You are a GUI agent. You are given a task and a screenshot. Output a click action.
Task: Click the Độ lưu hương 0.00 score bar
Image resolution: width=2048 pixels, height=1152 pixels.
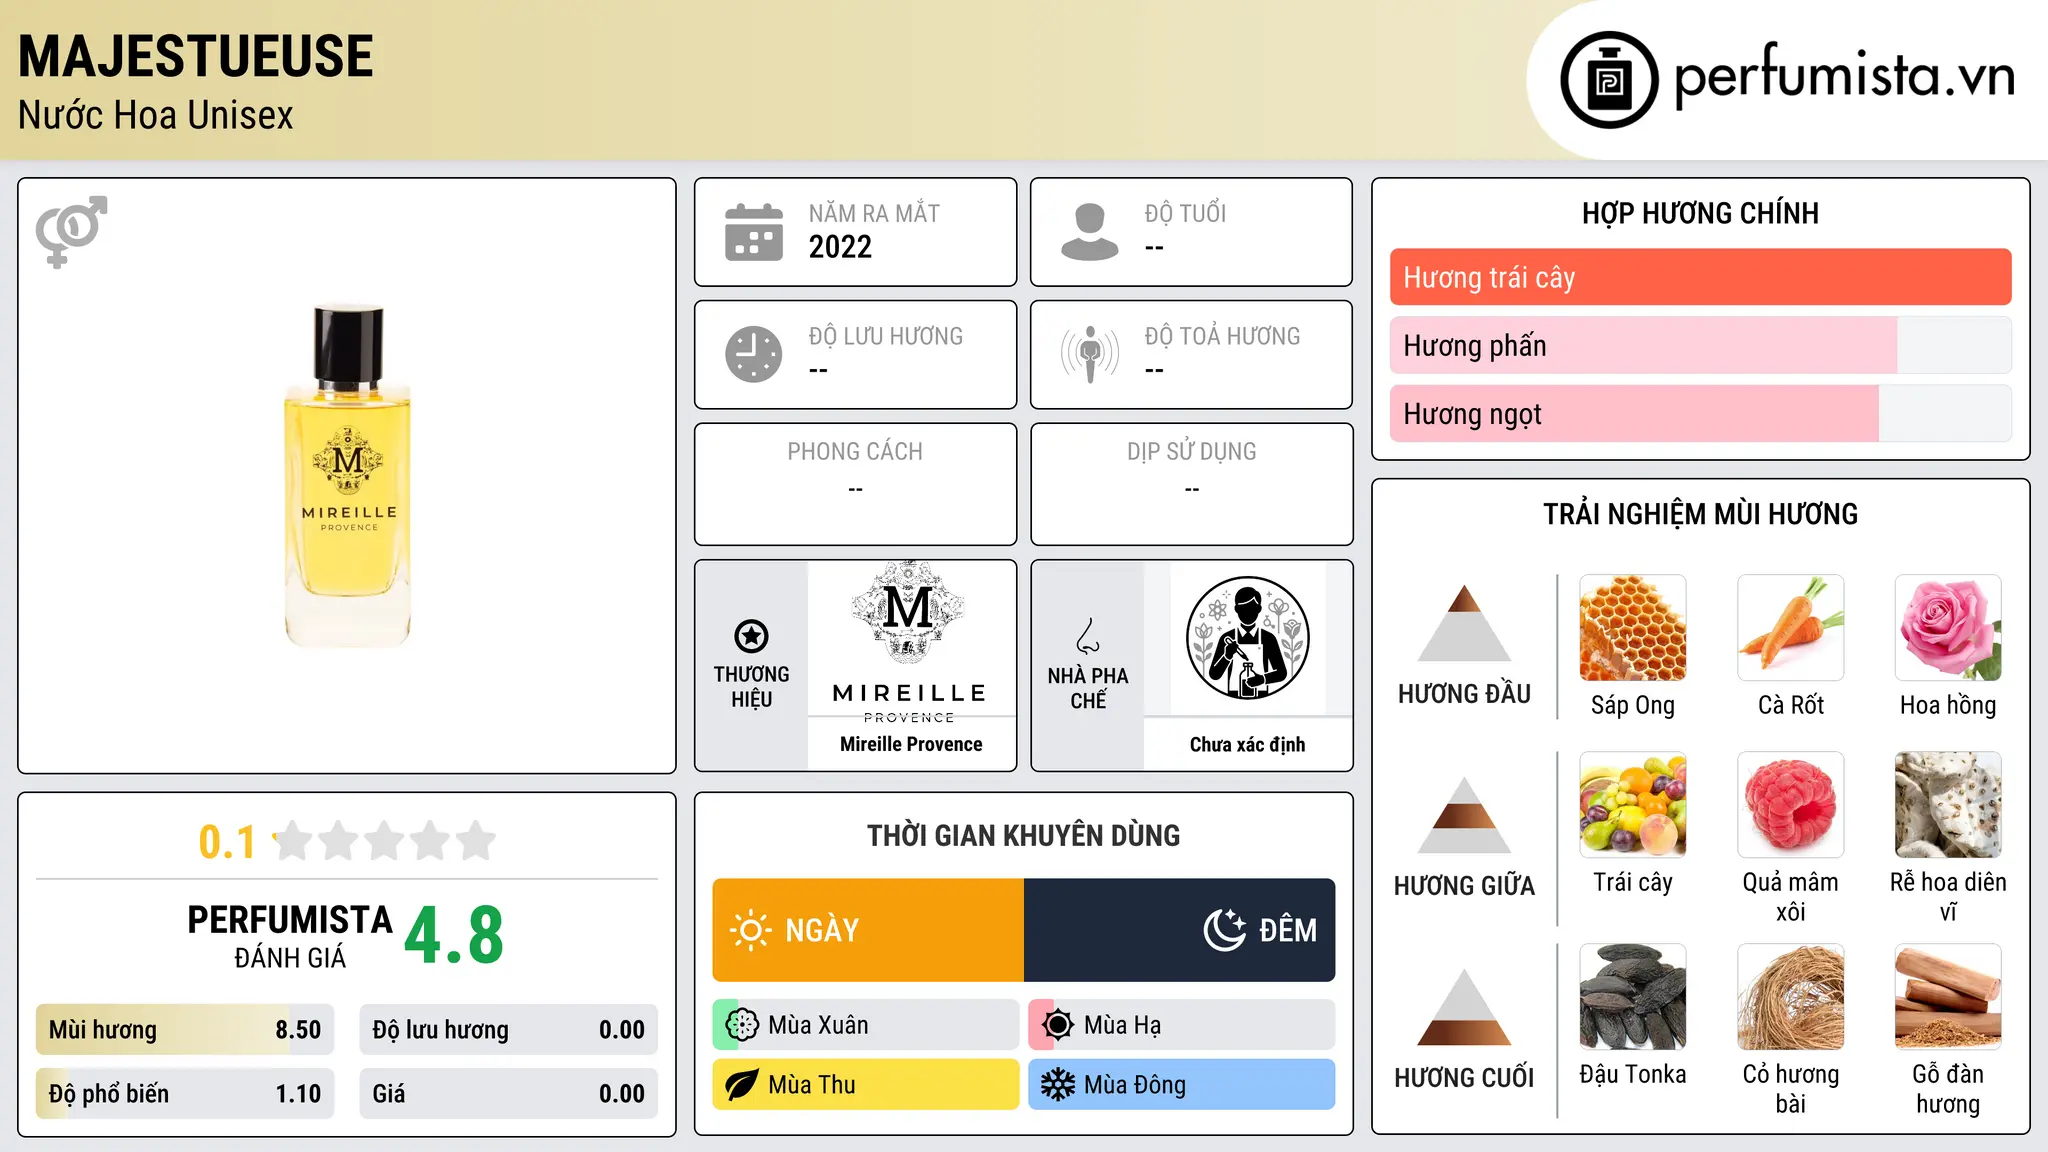508,1030
